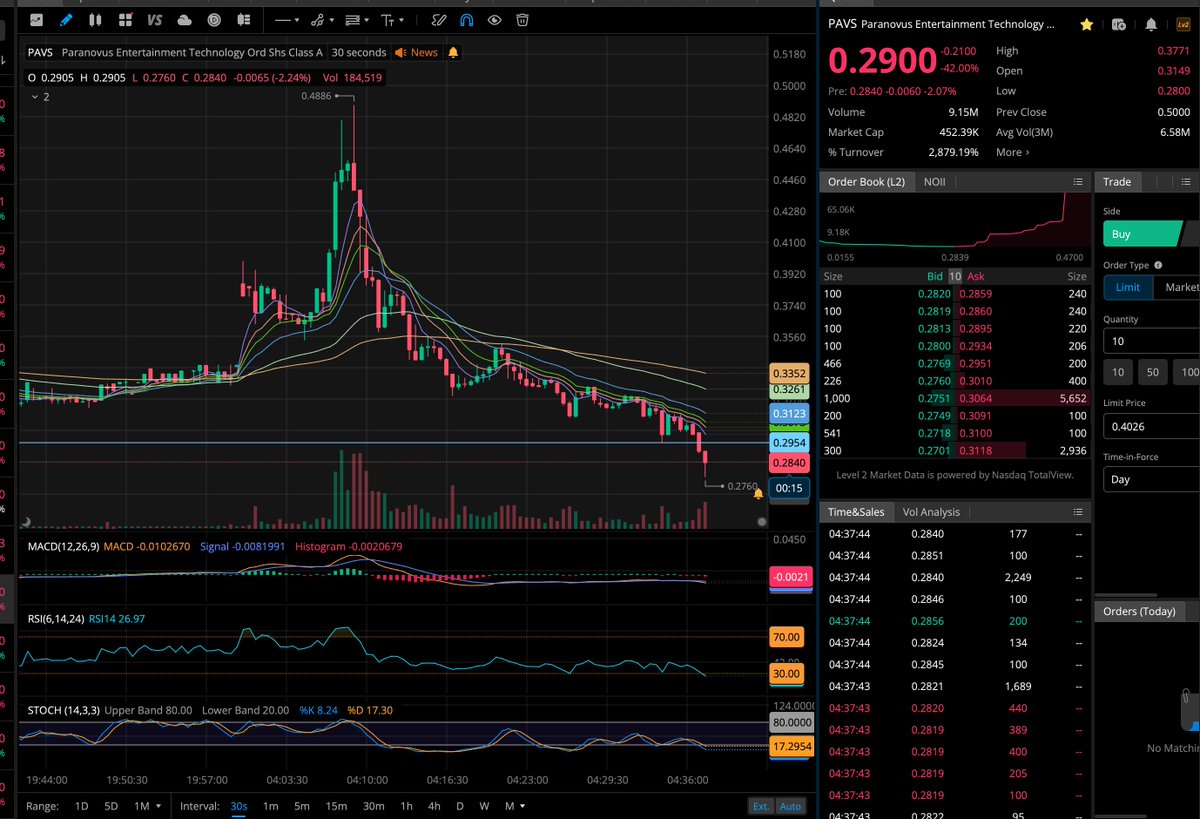
Task: Select the 4h interval
Action: [x=433, y=806]
